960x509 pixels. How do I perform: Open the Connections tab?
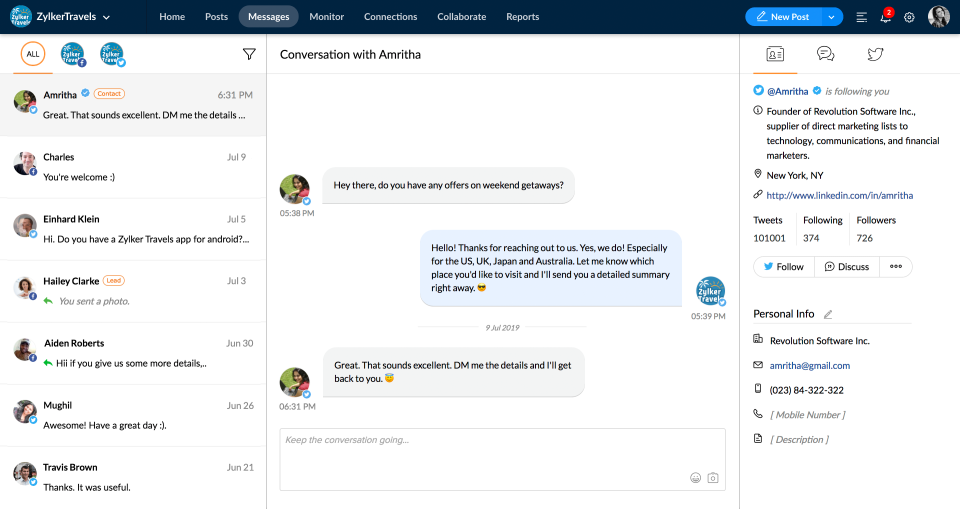coord(391,17)
